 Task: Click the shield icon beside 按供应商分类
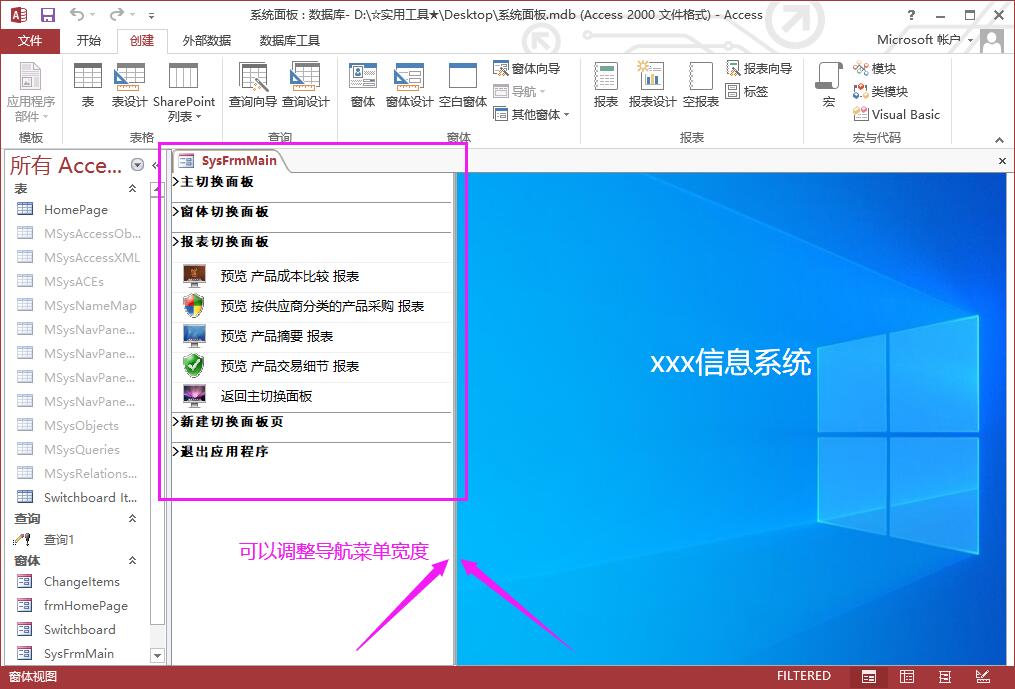click(194, 306)
